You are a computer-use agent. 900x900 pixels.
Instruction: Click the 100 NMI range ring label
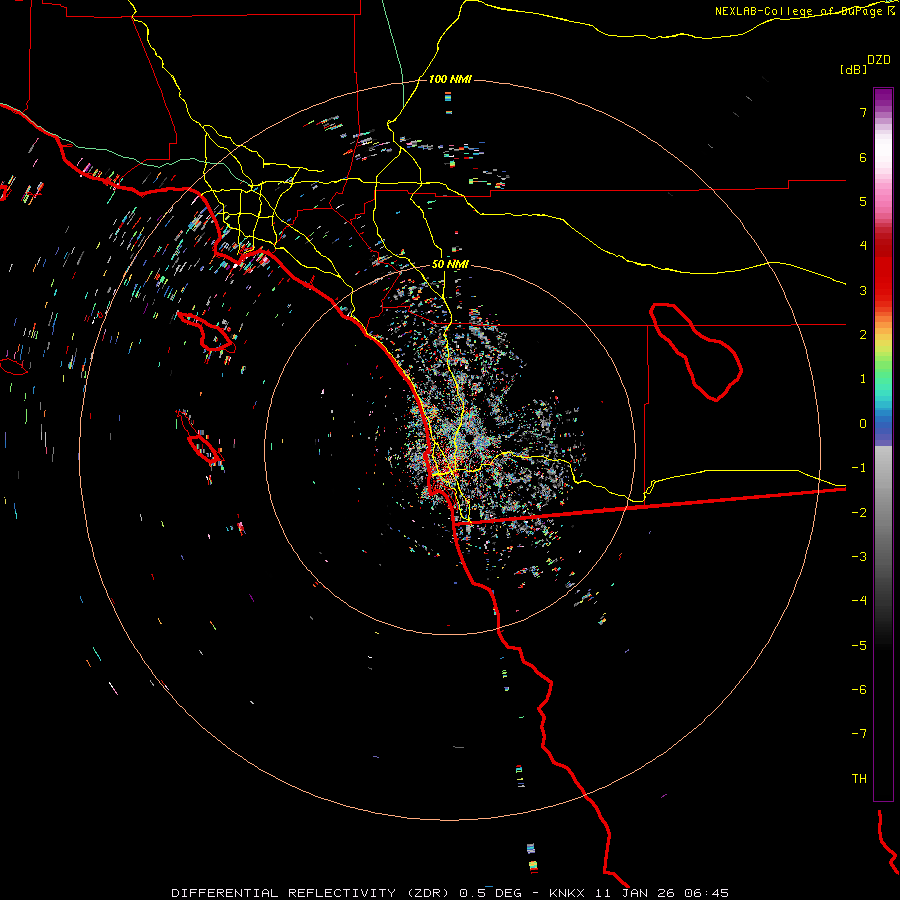450,79
